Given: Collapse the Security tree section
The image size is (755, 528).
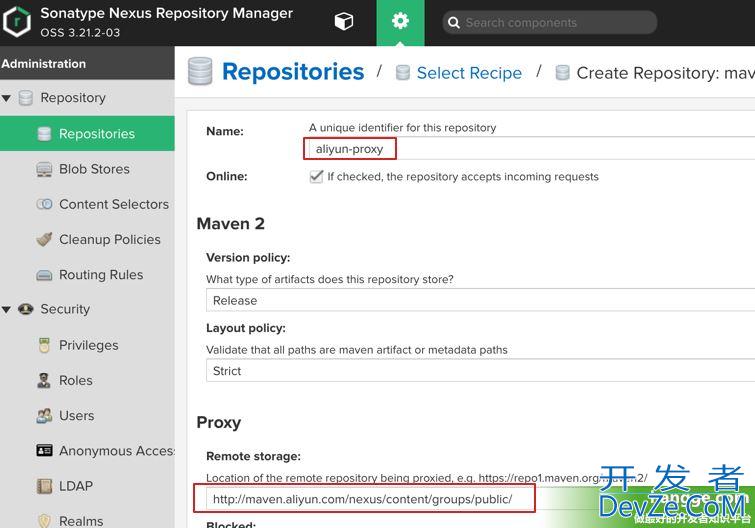Looking at the screenshot, I should [x=6, y=309].
